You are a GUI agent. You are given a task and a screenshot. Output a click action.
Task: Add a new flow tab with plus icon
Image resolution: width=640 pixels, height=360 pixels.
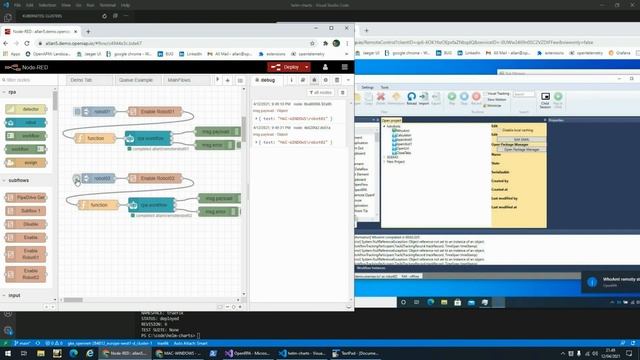(228, 80)
